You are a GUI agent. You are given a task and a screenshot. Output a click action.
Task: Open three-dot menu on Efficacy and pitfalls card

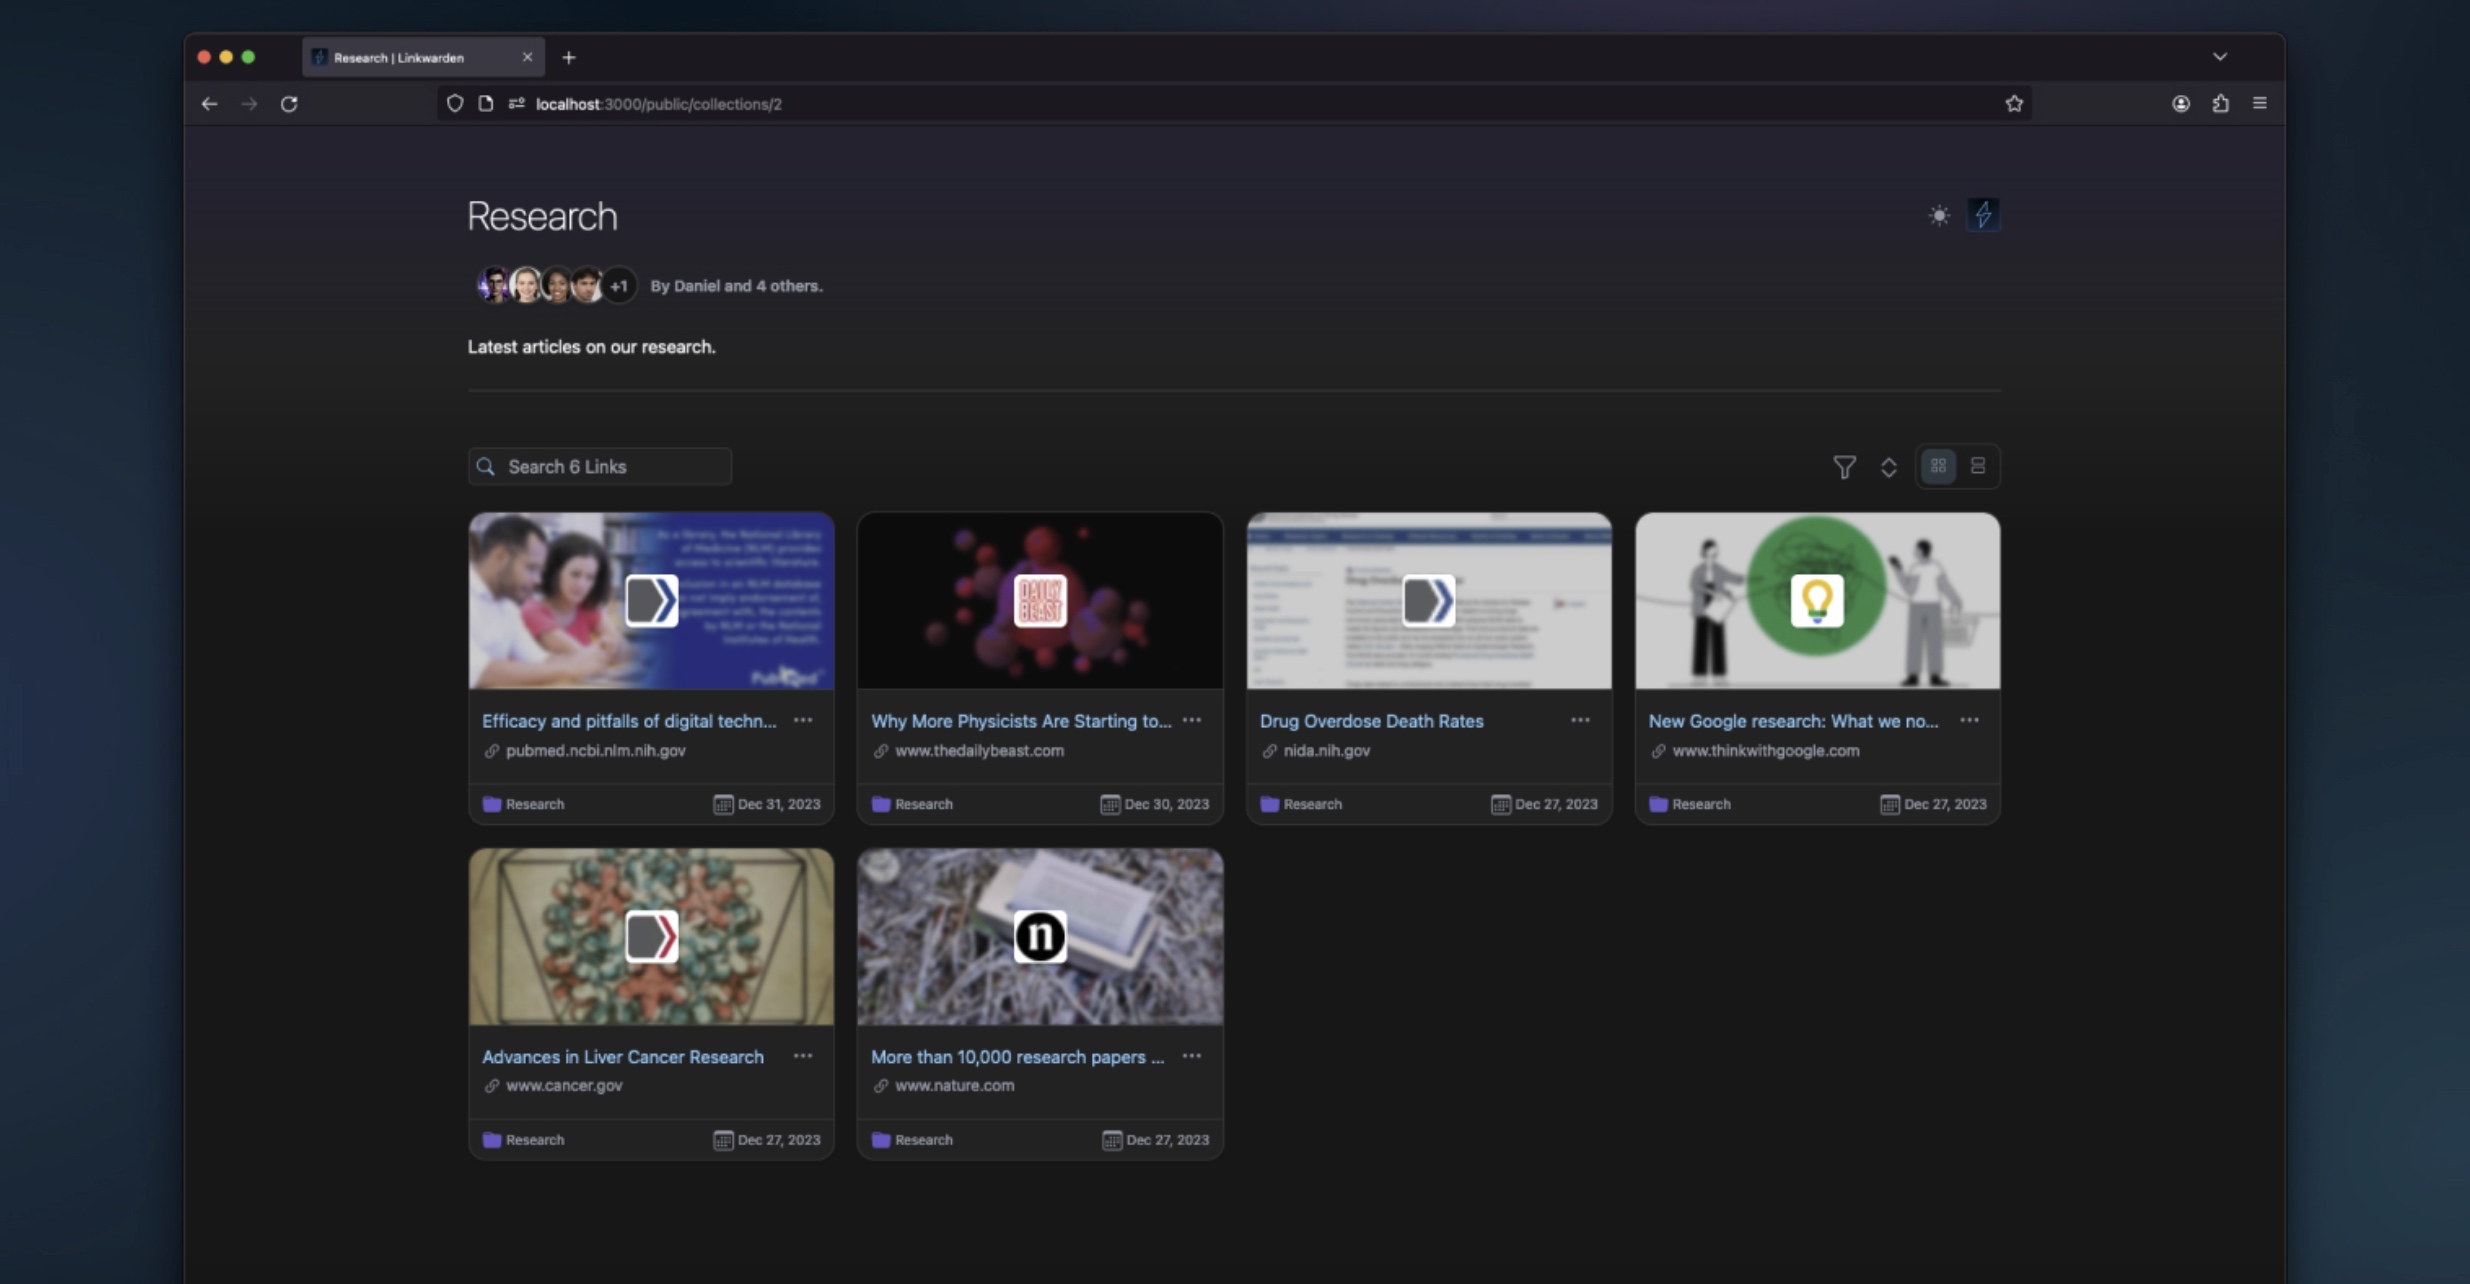point(803,720)
